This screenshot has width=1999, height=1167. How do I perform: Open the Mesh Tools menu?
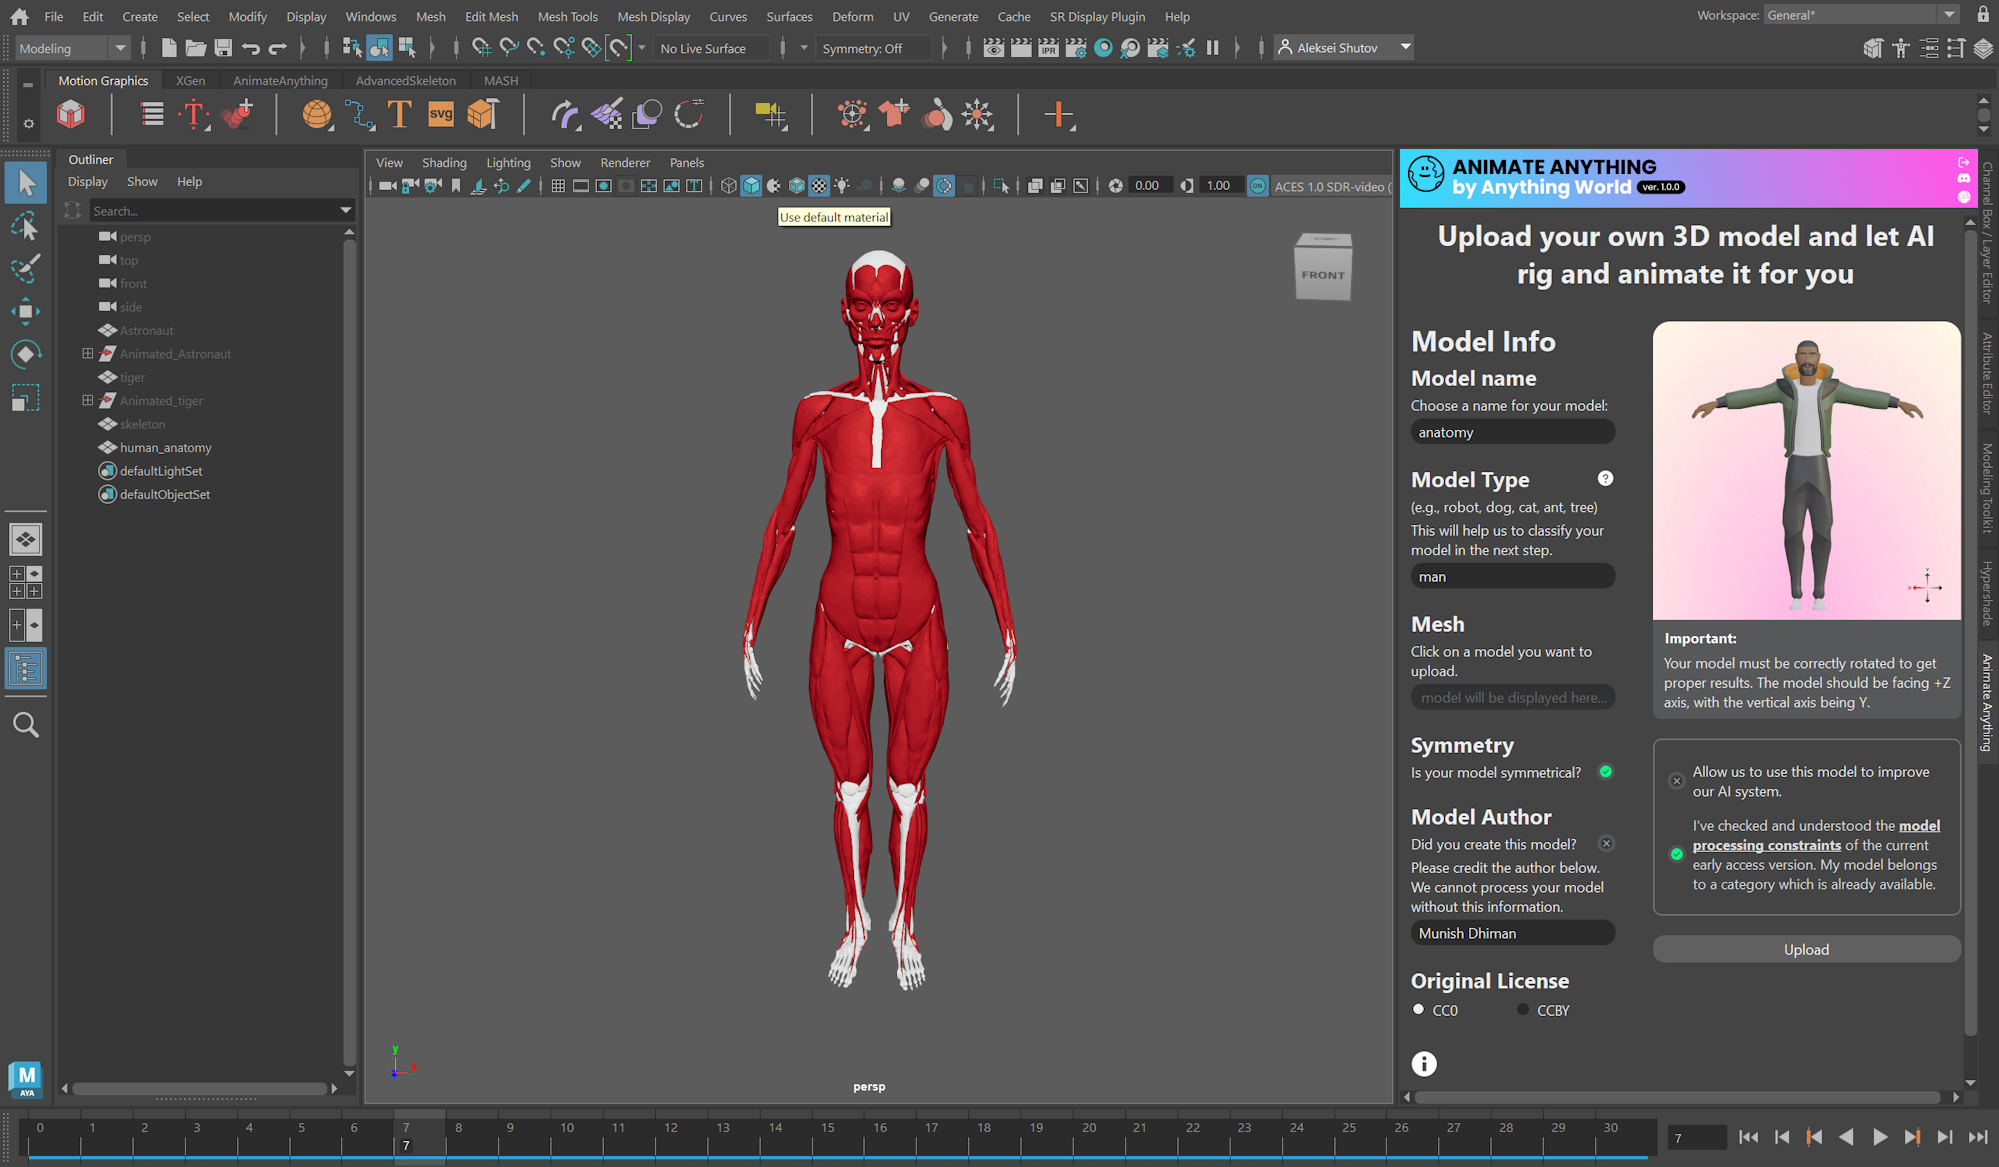coord(567,16)
